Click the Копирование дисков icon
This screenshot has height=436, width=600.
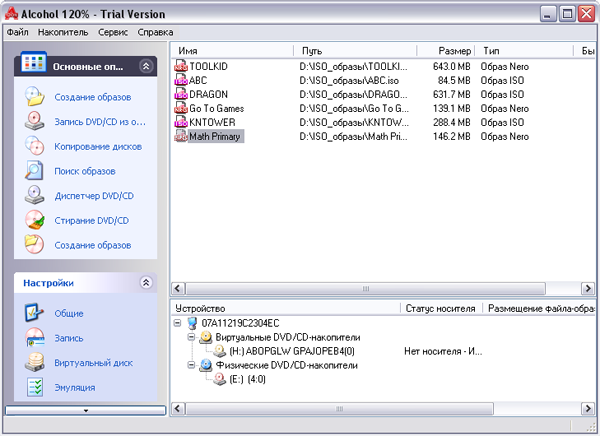point(34,146)
